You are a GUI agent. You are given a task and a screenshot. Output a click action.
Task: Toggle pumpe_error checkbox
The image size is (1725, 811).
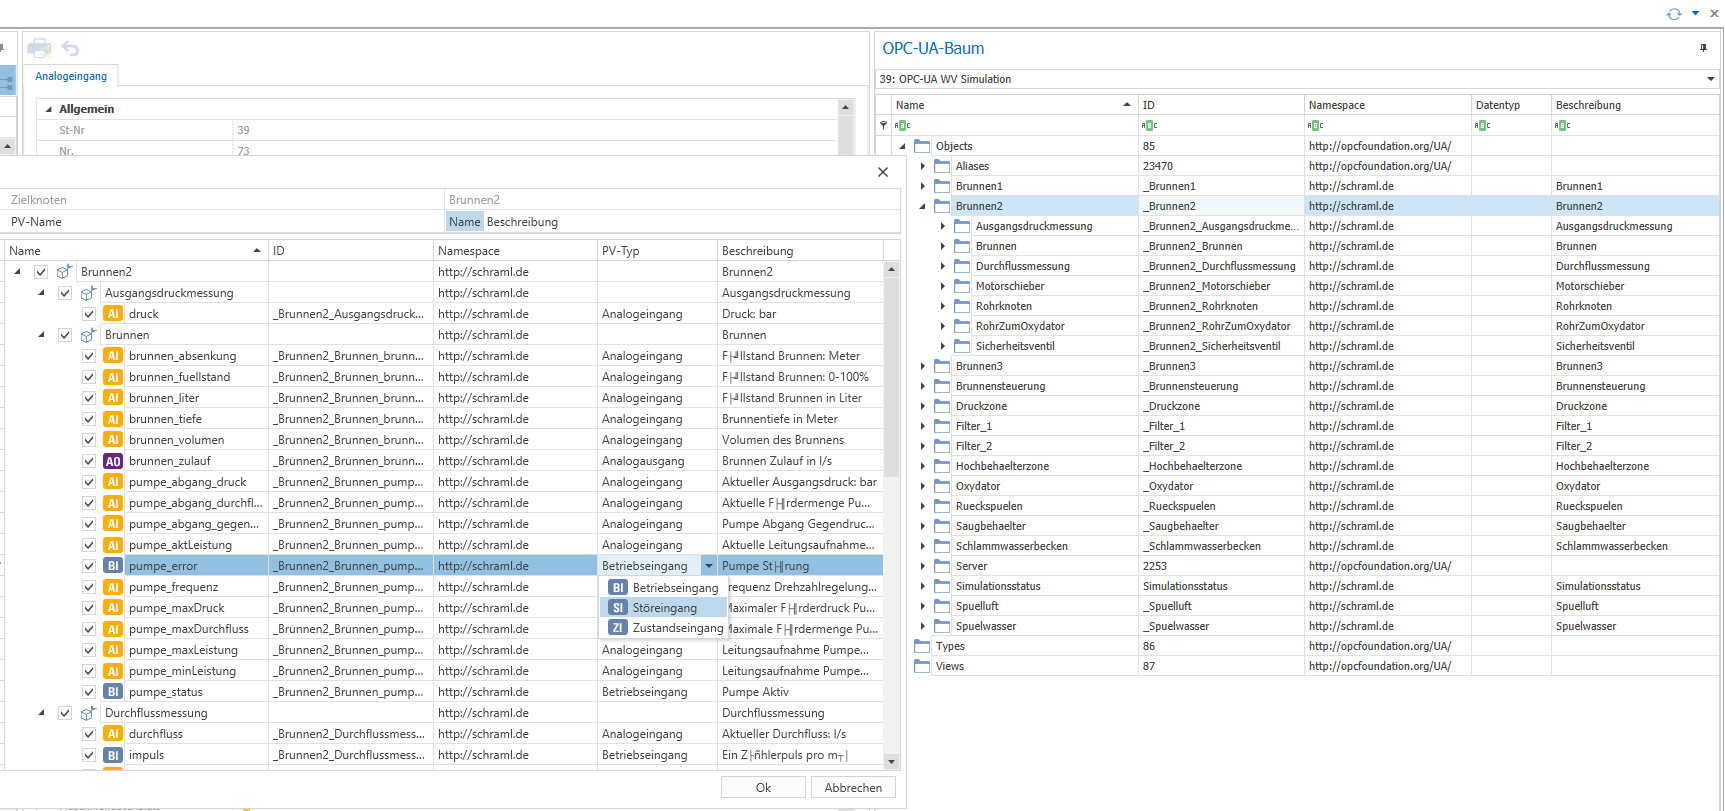coord(89,566)
